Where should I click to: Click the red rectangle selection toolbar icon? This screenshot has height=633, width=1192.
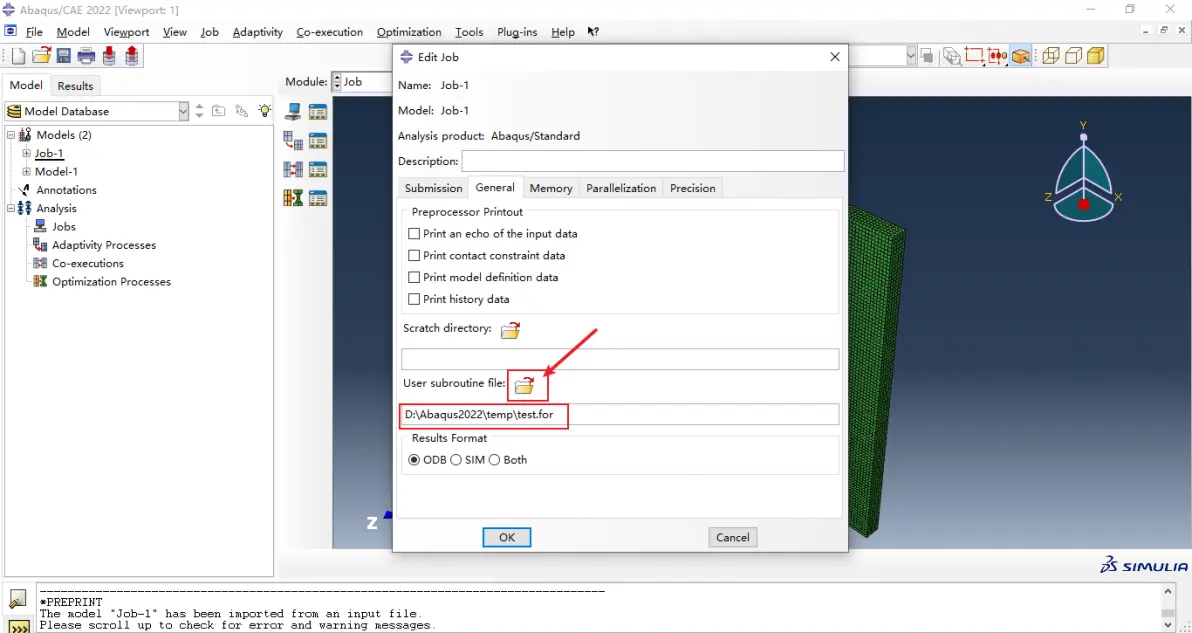point(974,55)
